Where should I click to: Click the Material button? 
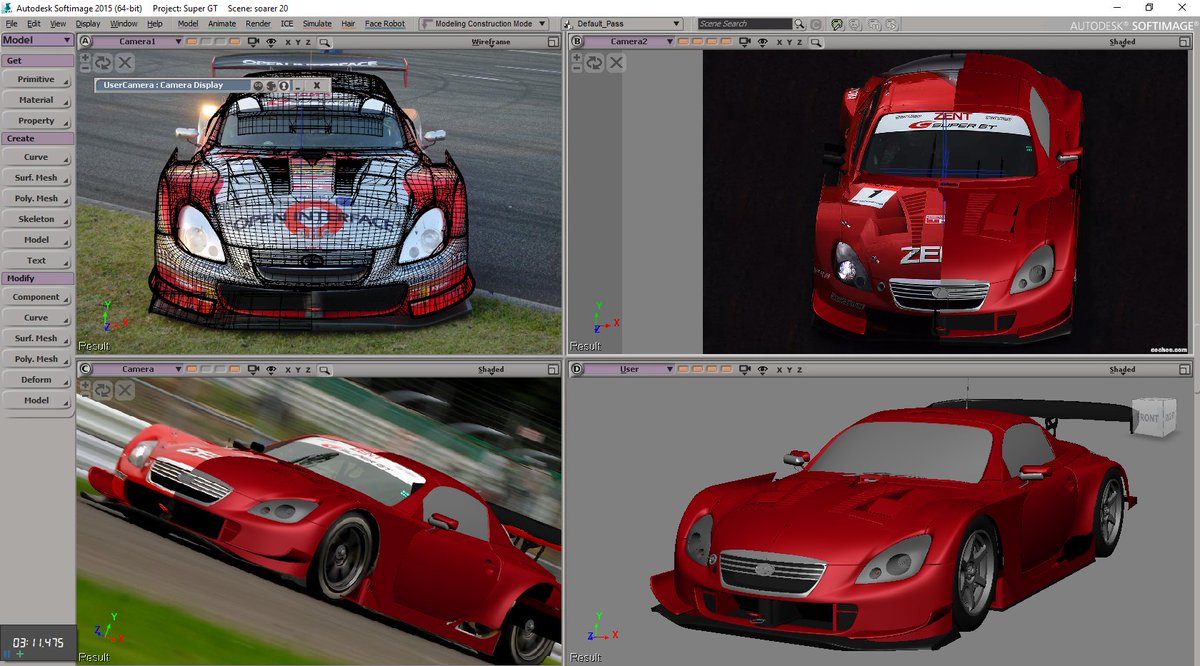pos(37,100)
